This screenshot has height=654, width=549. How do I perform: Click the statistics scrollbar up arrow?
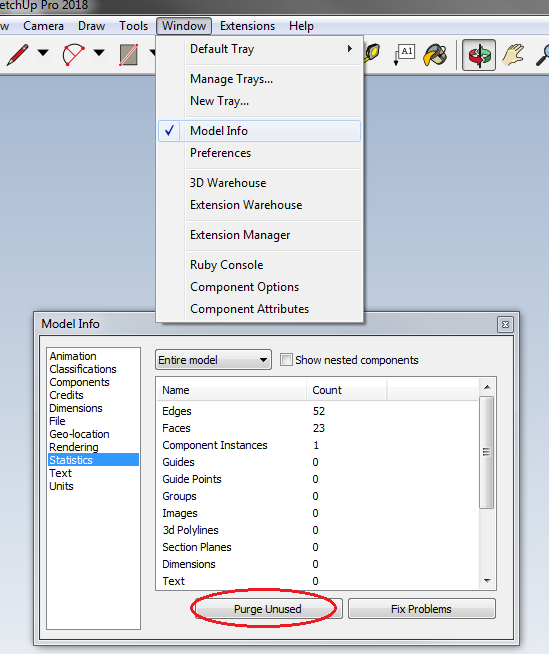(x=487, y=387)
